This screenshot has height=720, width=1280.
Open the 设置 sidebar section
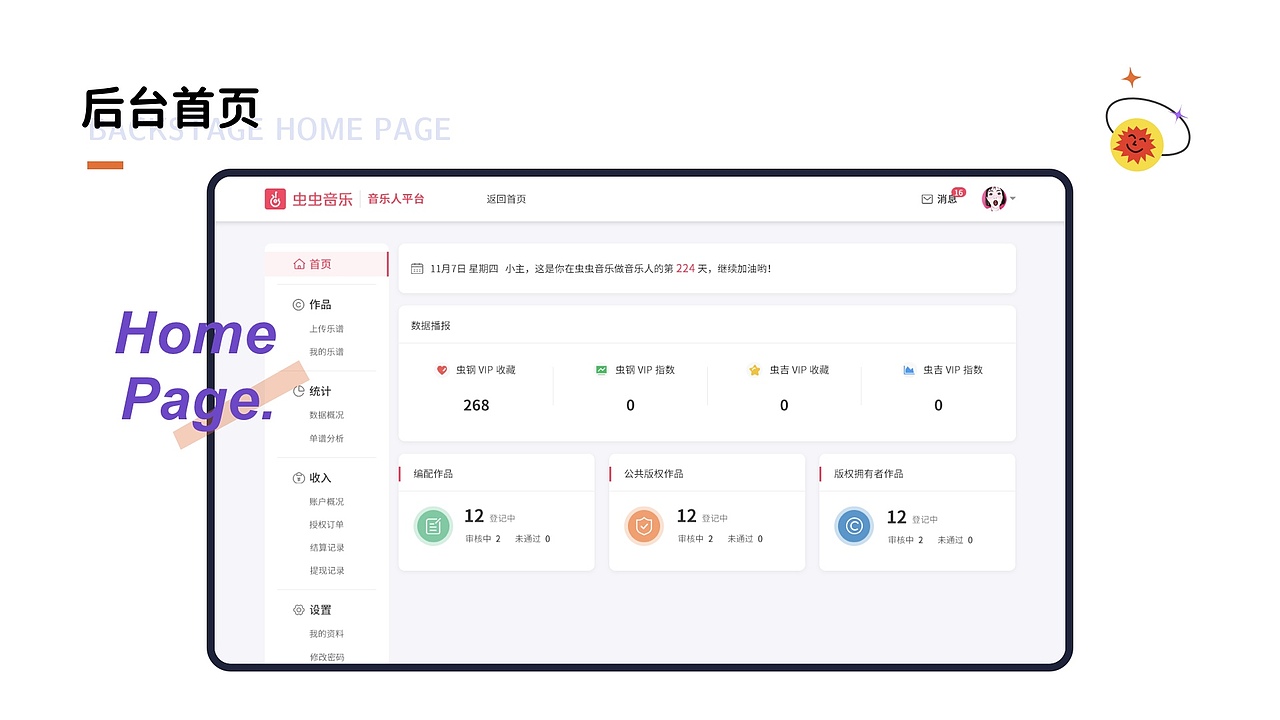[x=320, y=610]
